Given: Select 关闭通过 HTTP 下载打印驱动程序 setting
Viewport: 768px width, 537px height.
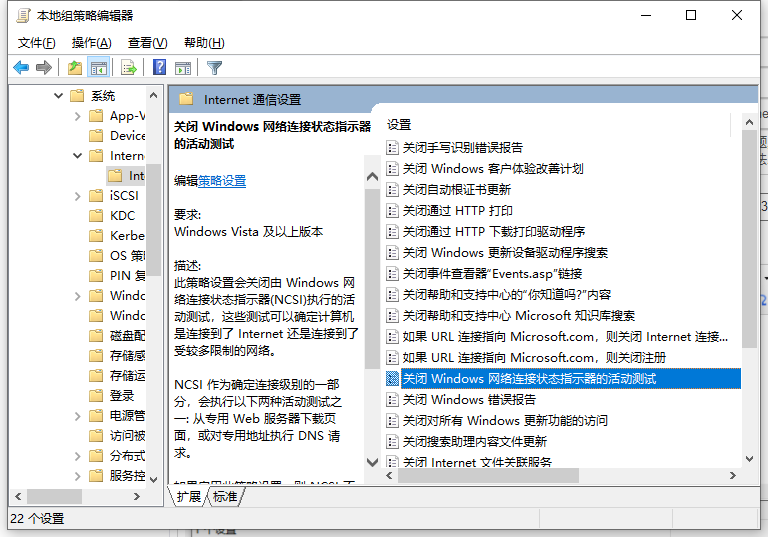Looking at the screenshot, I should point(494,232).
